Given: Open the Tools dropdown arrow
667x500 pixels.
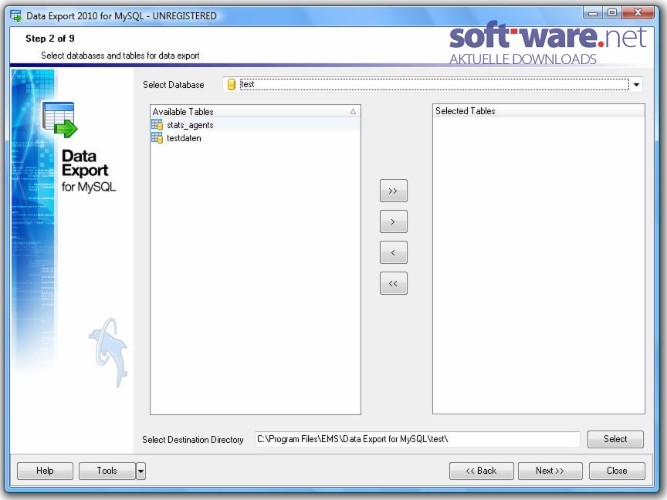Looking at the screenshot, I should (141, 471).
